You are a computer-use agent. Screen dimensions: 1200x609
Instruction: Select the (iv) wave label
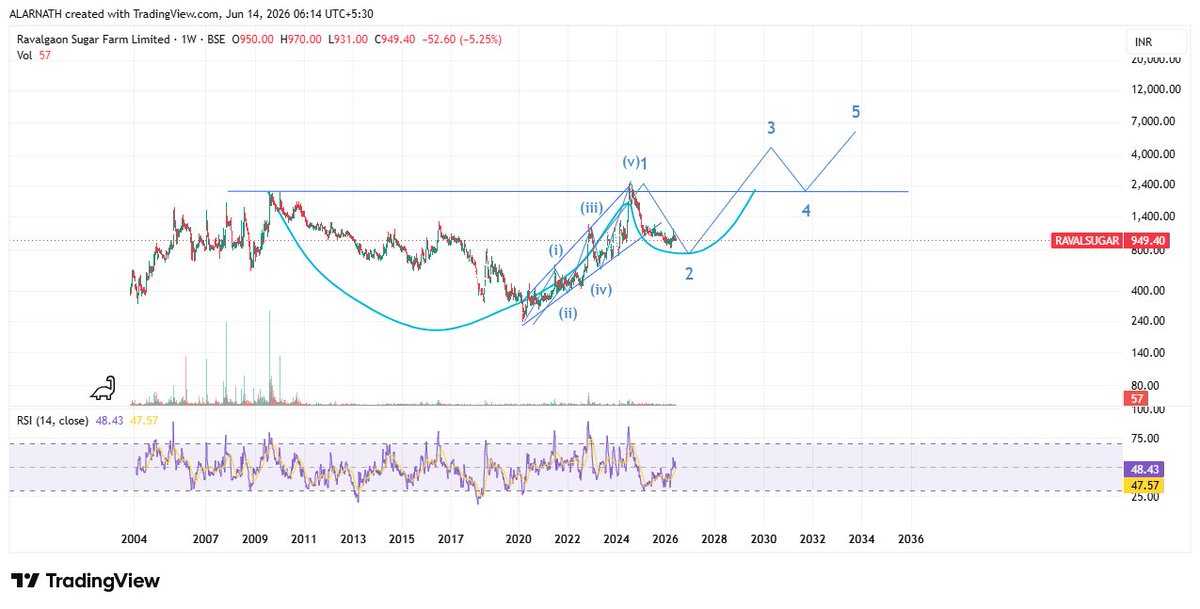tap(601, 290)
